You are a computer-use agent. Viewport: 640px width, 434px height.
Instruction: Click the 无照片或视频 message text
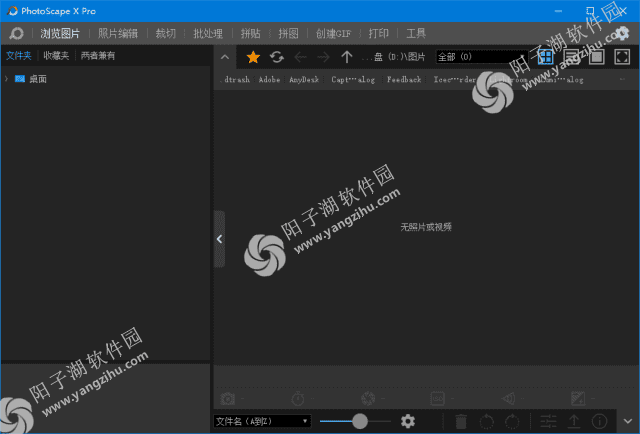pos(426,227)
